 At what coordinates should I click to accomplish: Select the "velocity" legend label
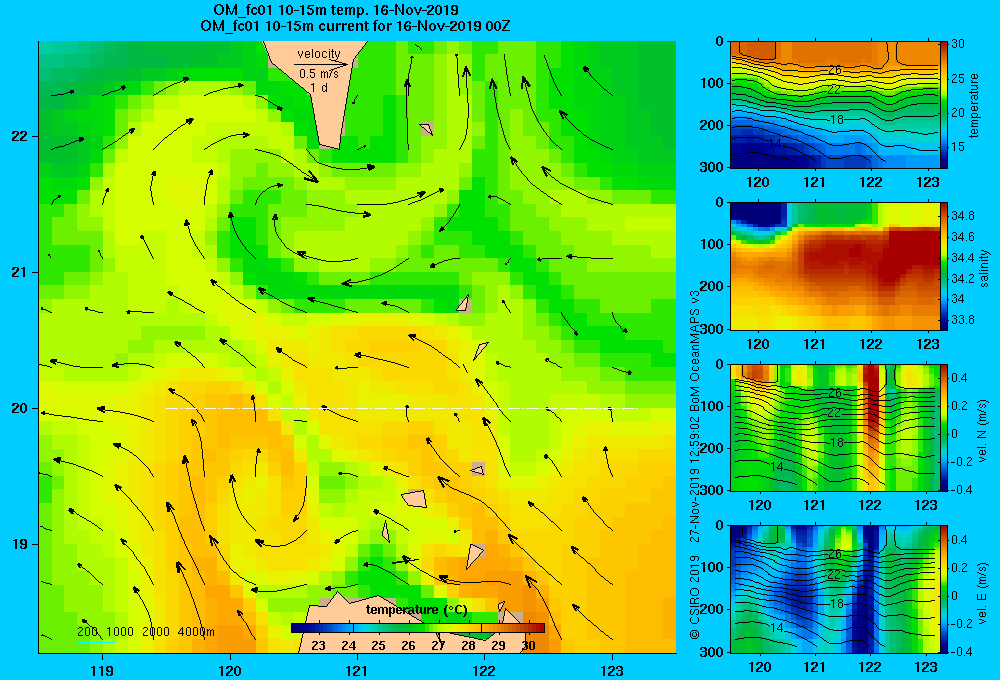tap(319, 54)
